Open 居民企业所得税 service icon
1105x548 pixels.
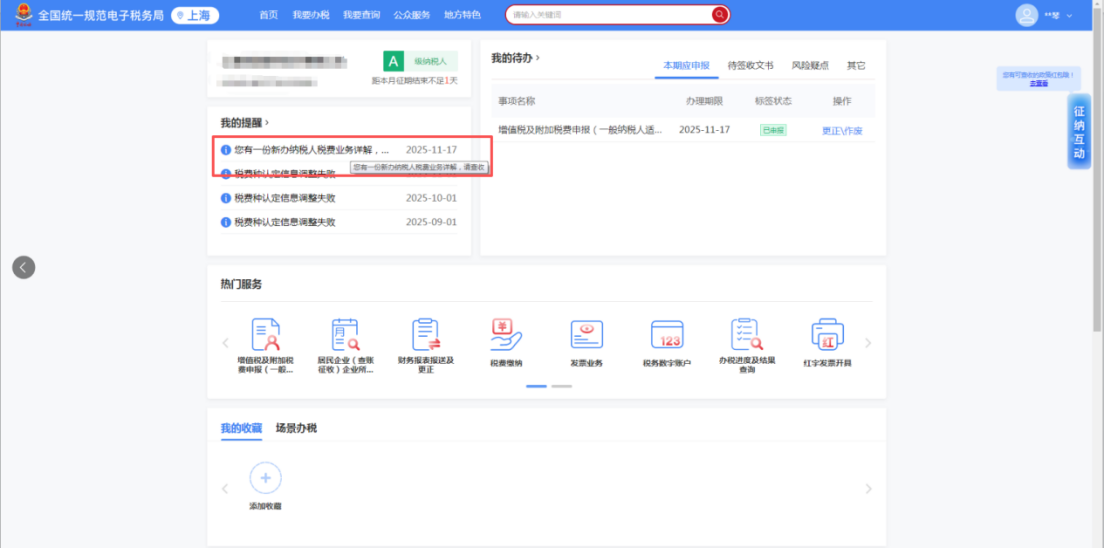point(345,335)
